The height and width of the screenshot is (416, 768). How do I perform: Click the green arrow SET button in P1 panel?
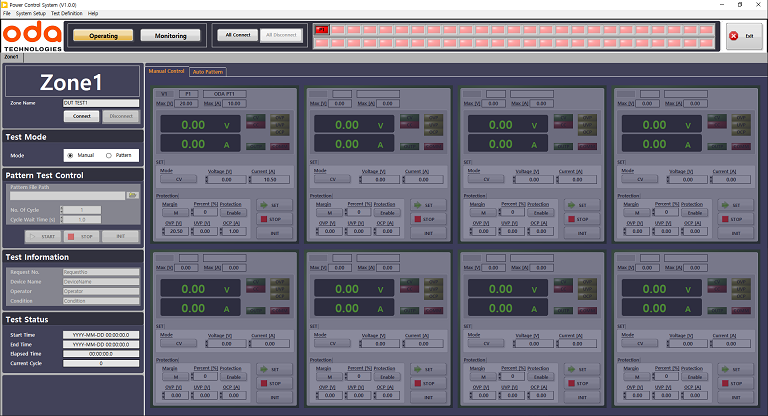pos(274,205)
